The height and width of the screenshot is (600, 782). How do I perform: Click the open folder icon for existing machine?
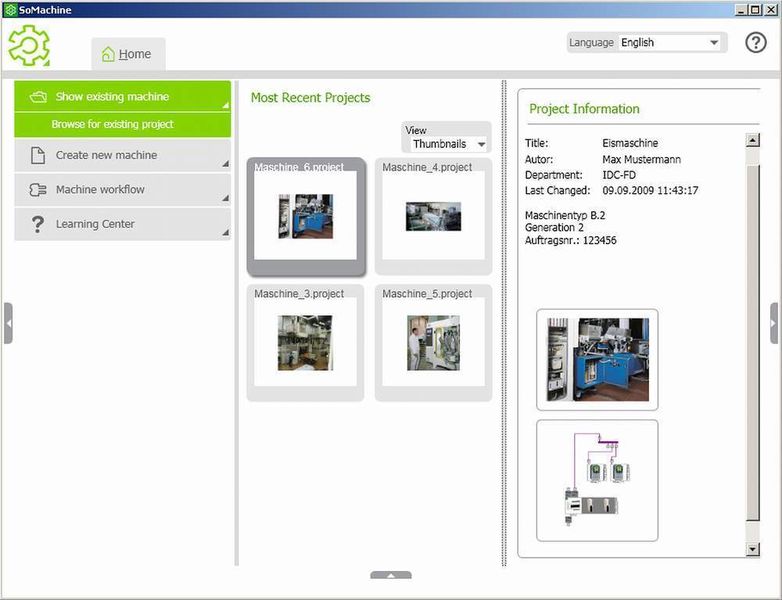38,97
